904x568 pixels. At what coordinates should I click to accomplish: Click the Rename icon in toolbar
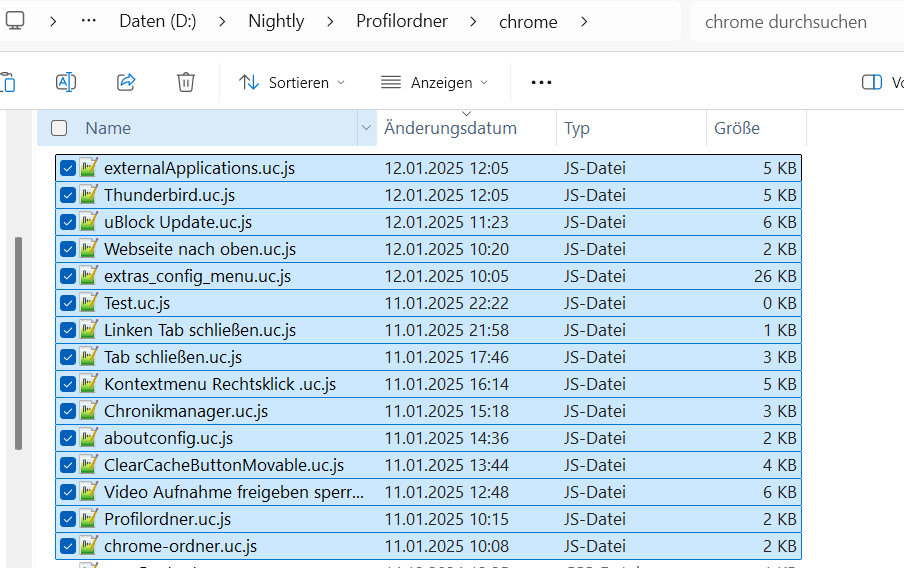[x=66, y=82]
